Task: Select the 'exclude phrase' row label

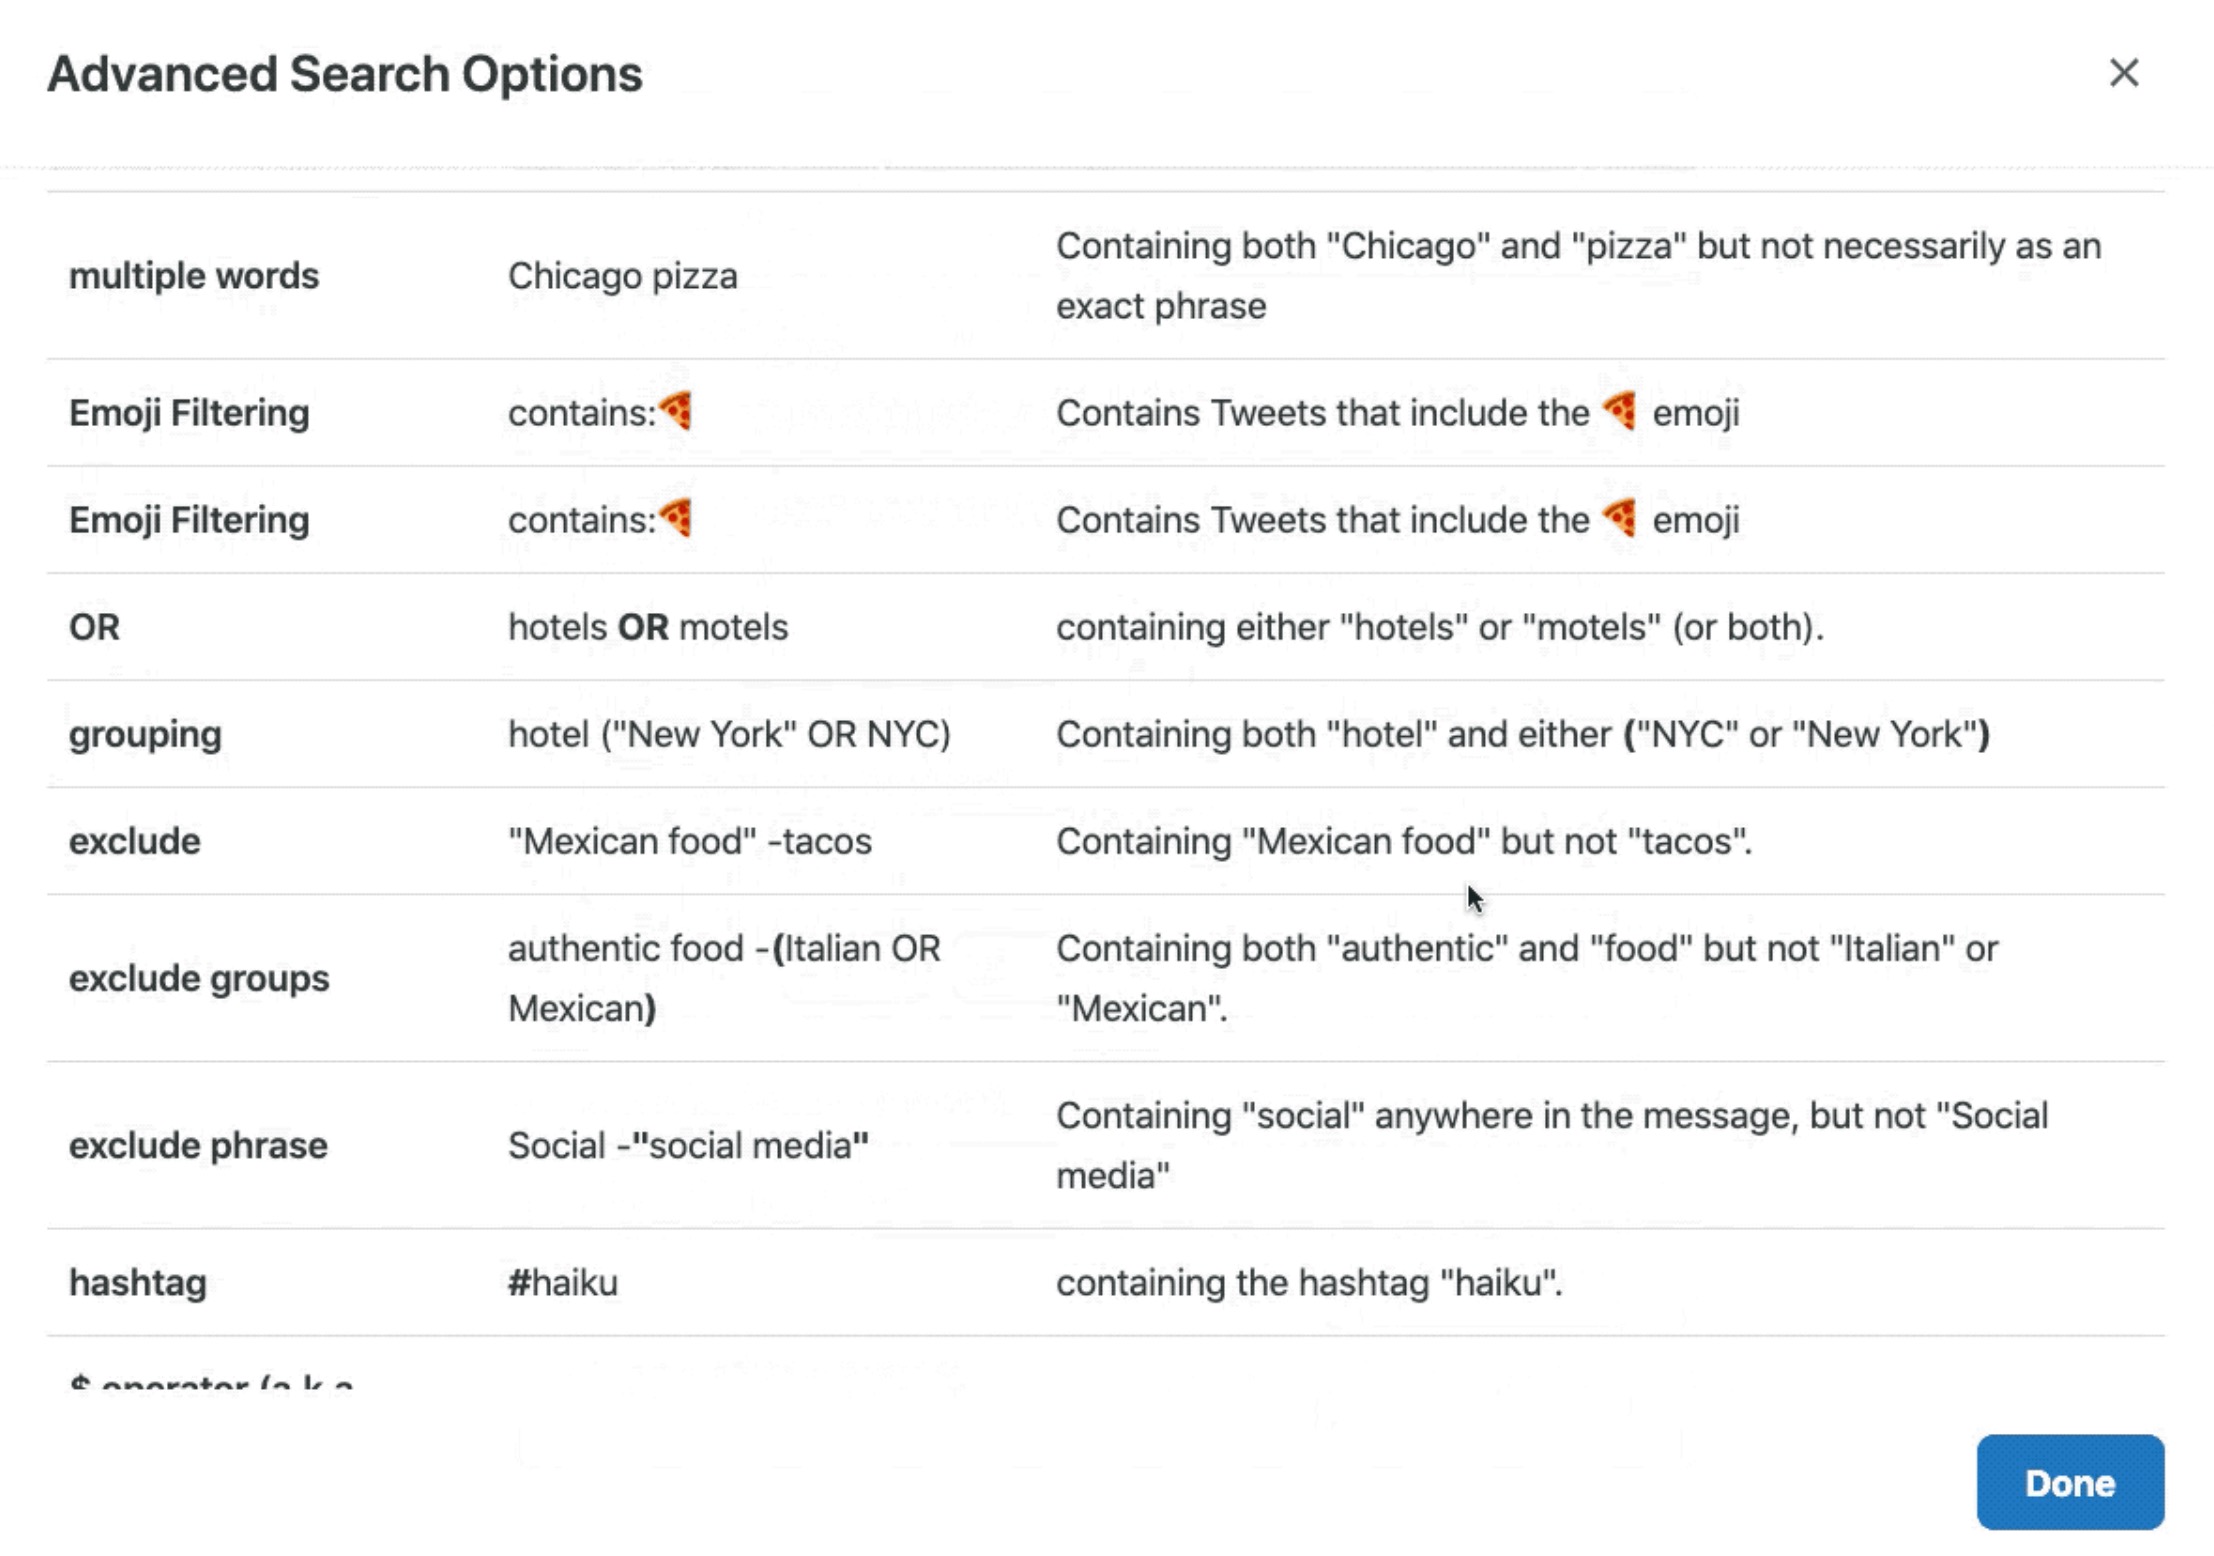Action: point(198,1145)
